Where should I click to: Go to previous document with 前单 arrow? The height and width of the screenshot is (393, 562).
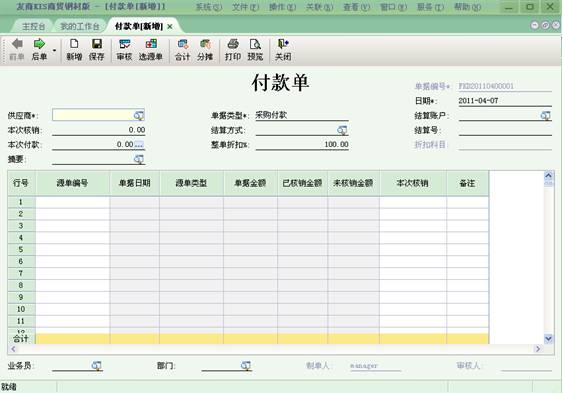coord(17,49)
